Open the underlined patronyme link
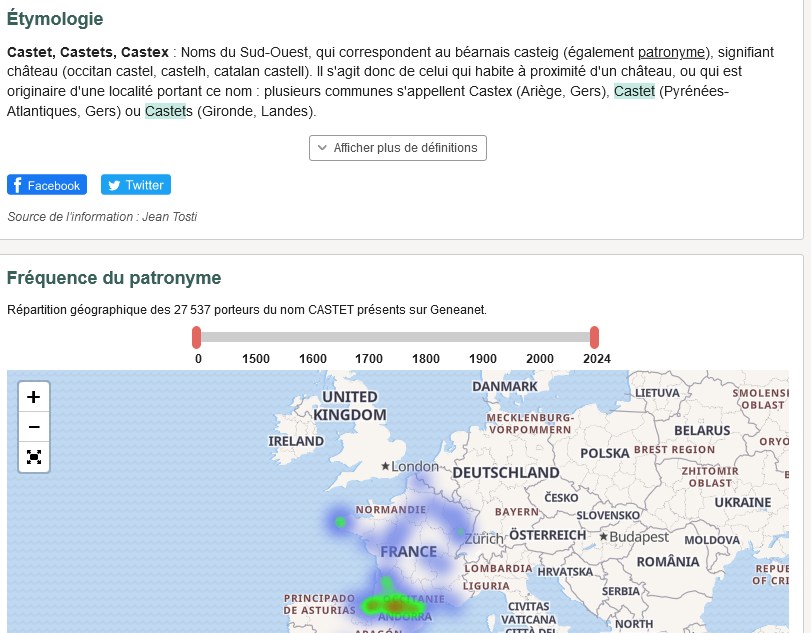This screenshot has height=633, width=811. pos(671,52)
